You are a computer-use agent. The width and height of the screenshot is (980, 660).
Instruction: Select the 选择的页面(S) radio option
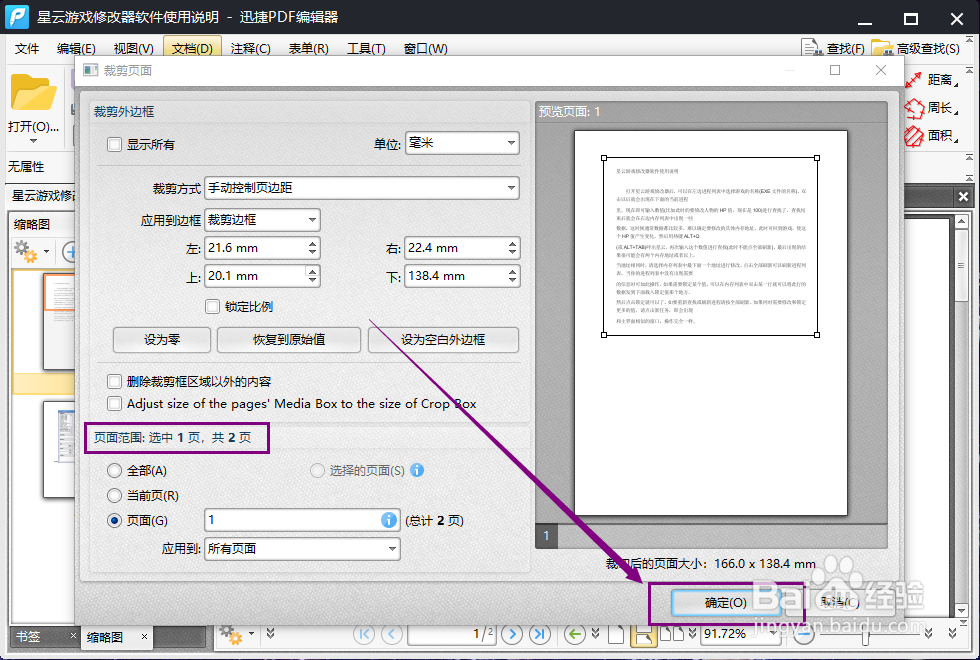[318, 470]
